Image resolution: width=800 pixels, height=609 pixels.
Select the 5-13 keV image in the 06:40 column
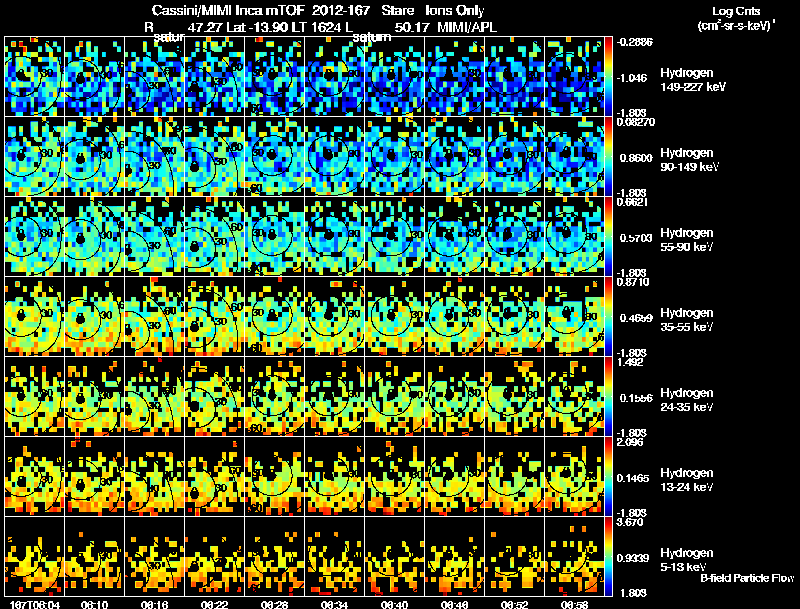click(394, 557)
